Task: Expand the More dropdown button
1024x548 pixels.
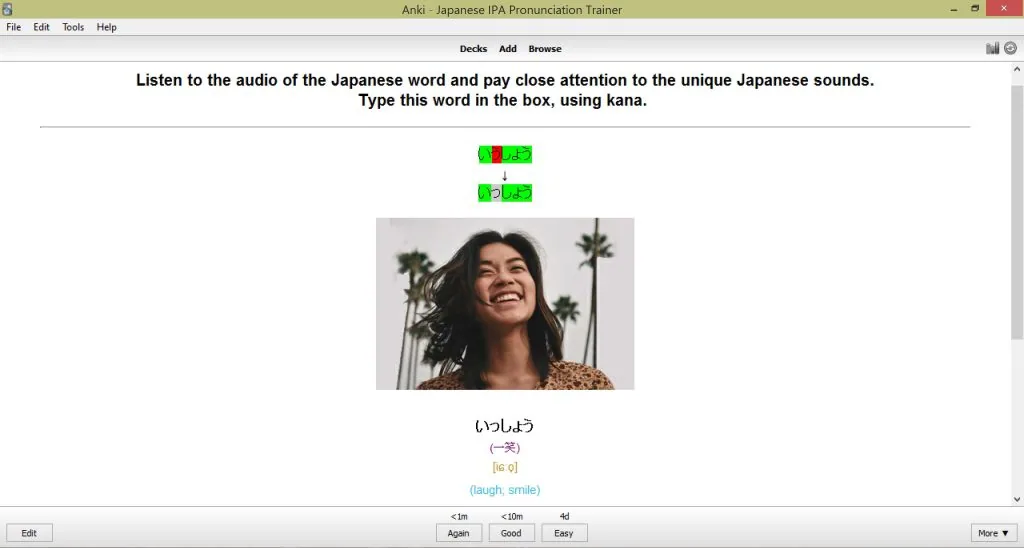Action: (x=993, y=533)
